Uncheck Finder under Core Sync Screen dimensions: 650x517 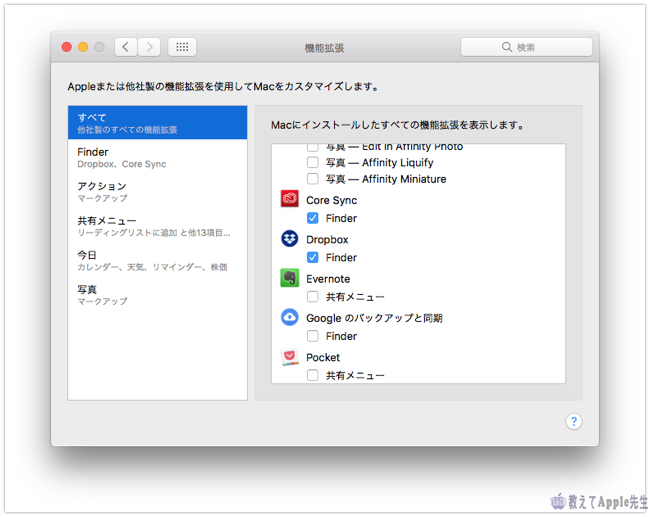point(313,218)
